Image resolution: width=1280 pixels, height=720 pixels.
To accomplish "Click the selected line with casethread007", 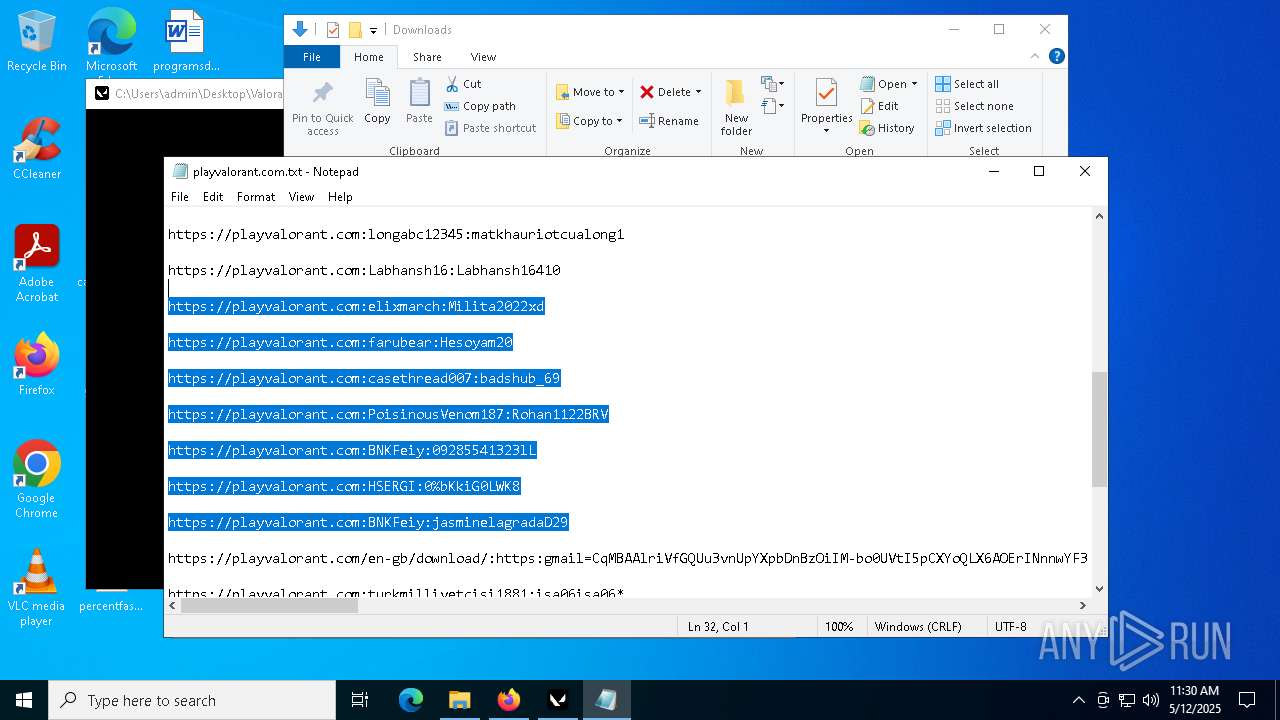I will pyautogui.click(x=364, y=378).
